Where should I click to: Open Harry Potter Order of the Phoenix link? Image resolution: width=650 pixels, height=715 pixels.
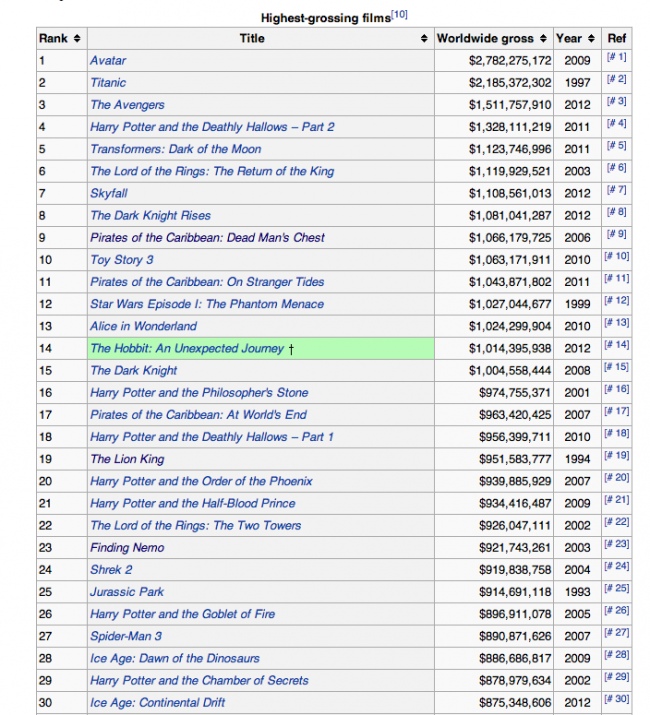pyautogui.click(x=201, y=481)
